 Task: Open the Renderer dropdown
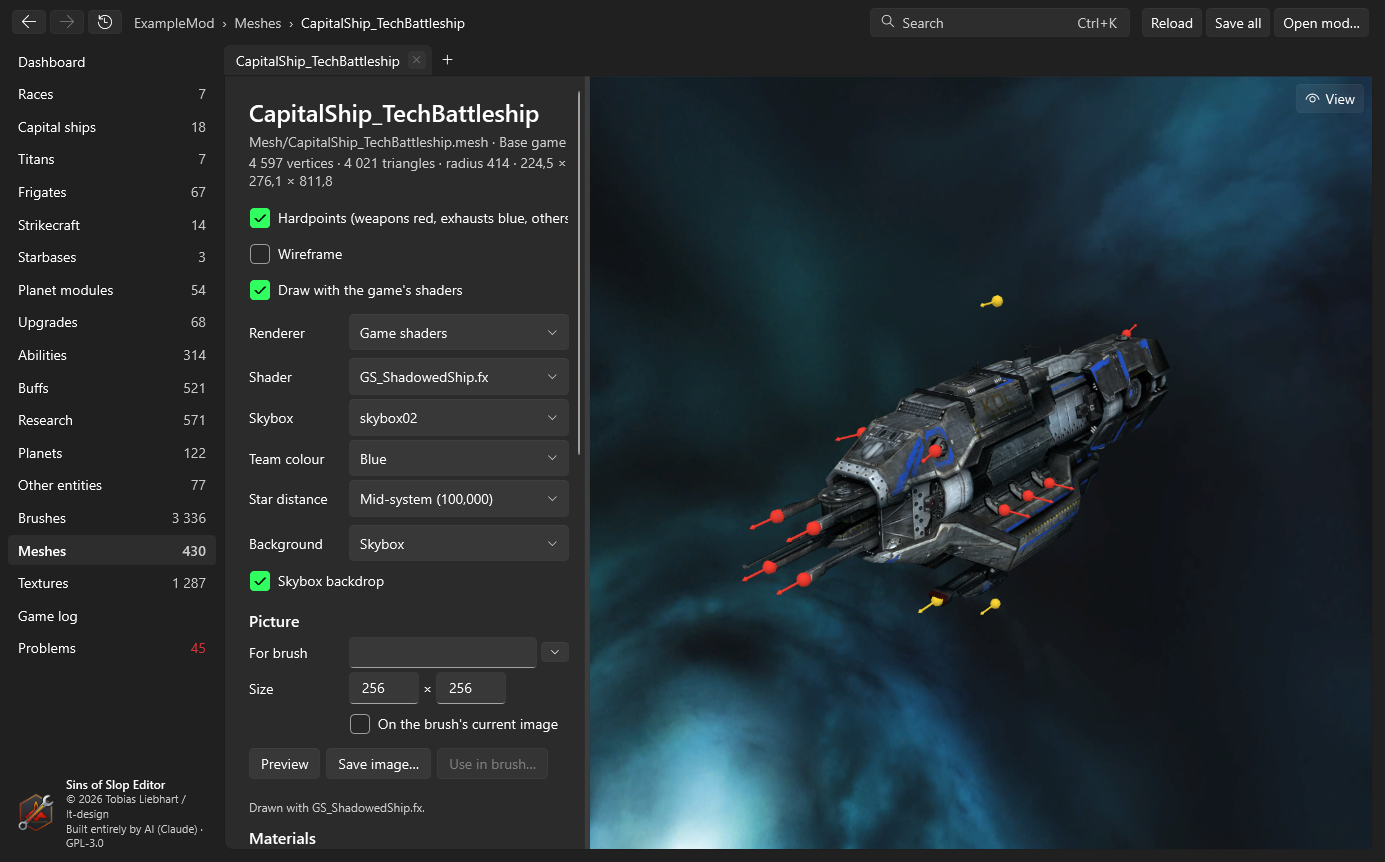pyautogui.click(x=458, y=333)
